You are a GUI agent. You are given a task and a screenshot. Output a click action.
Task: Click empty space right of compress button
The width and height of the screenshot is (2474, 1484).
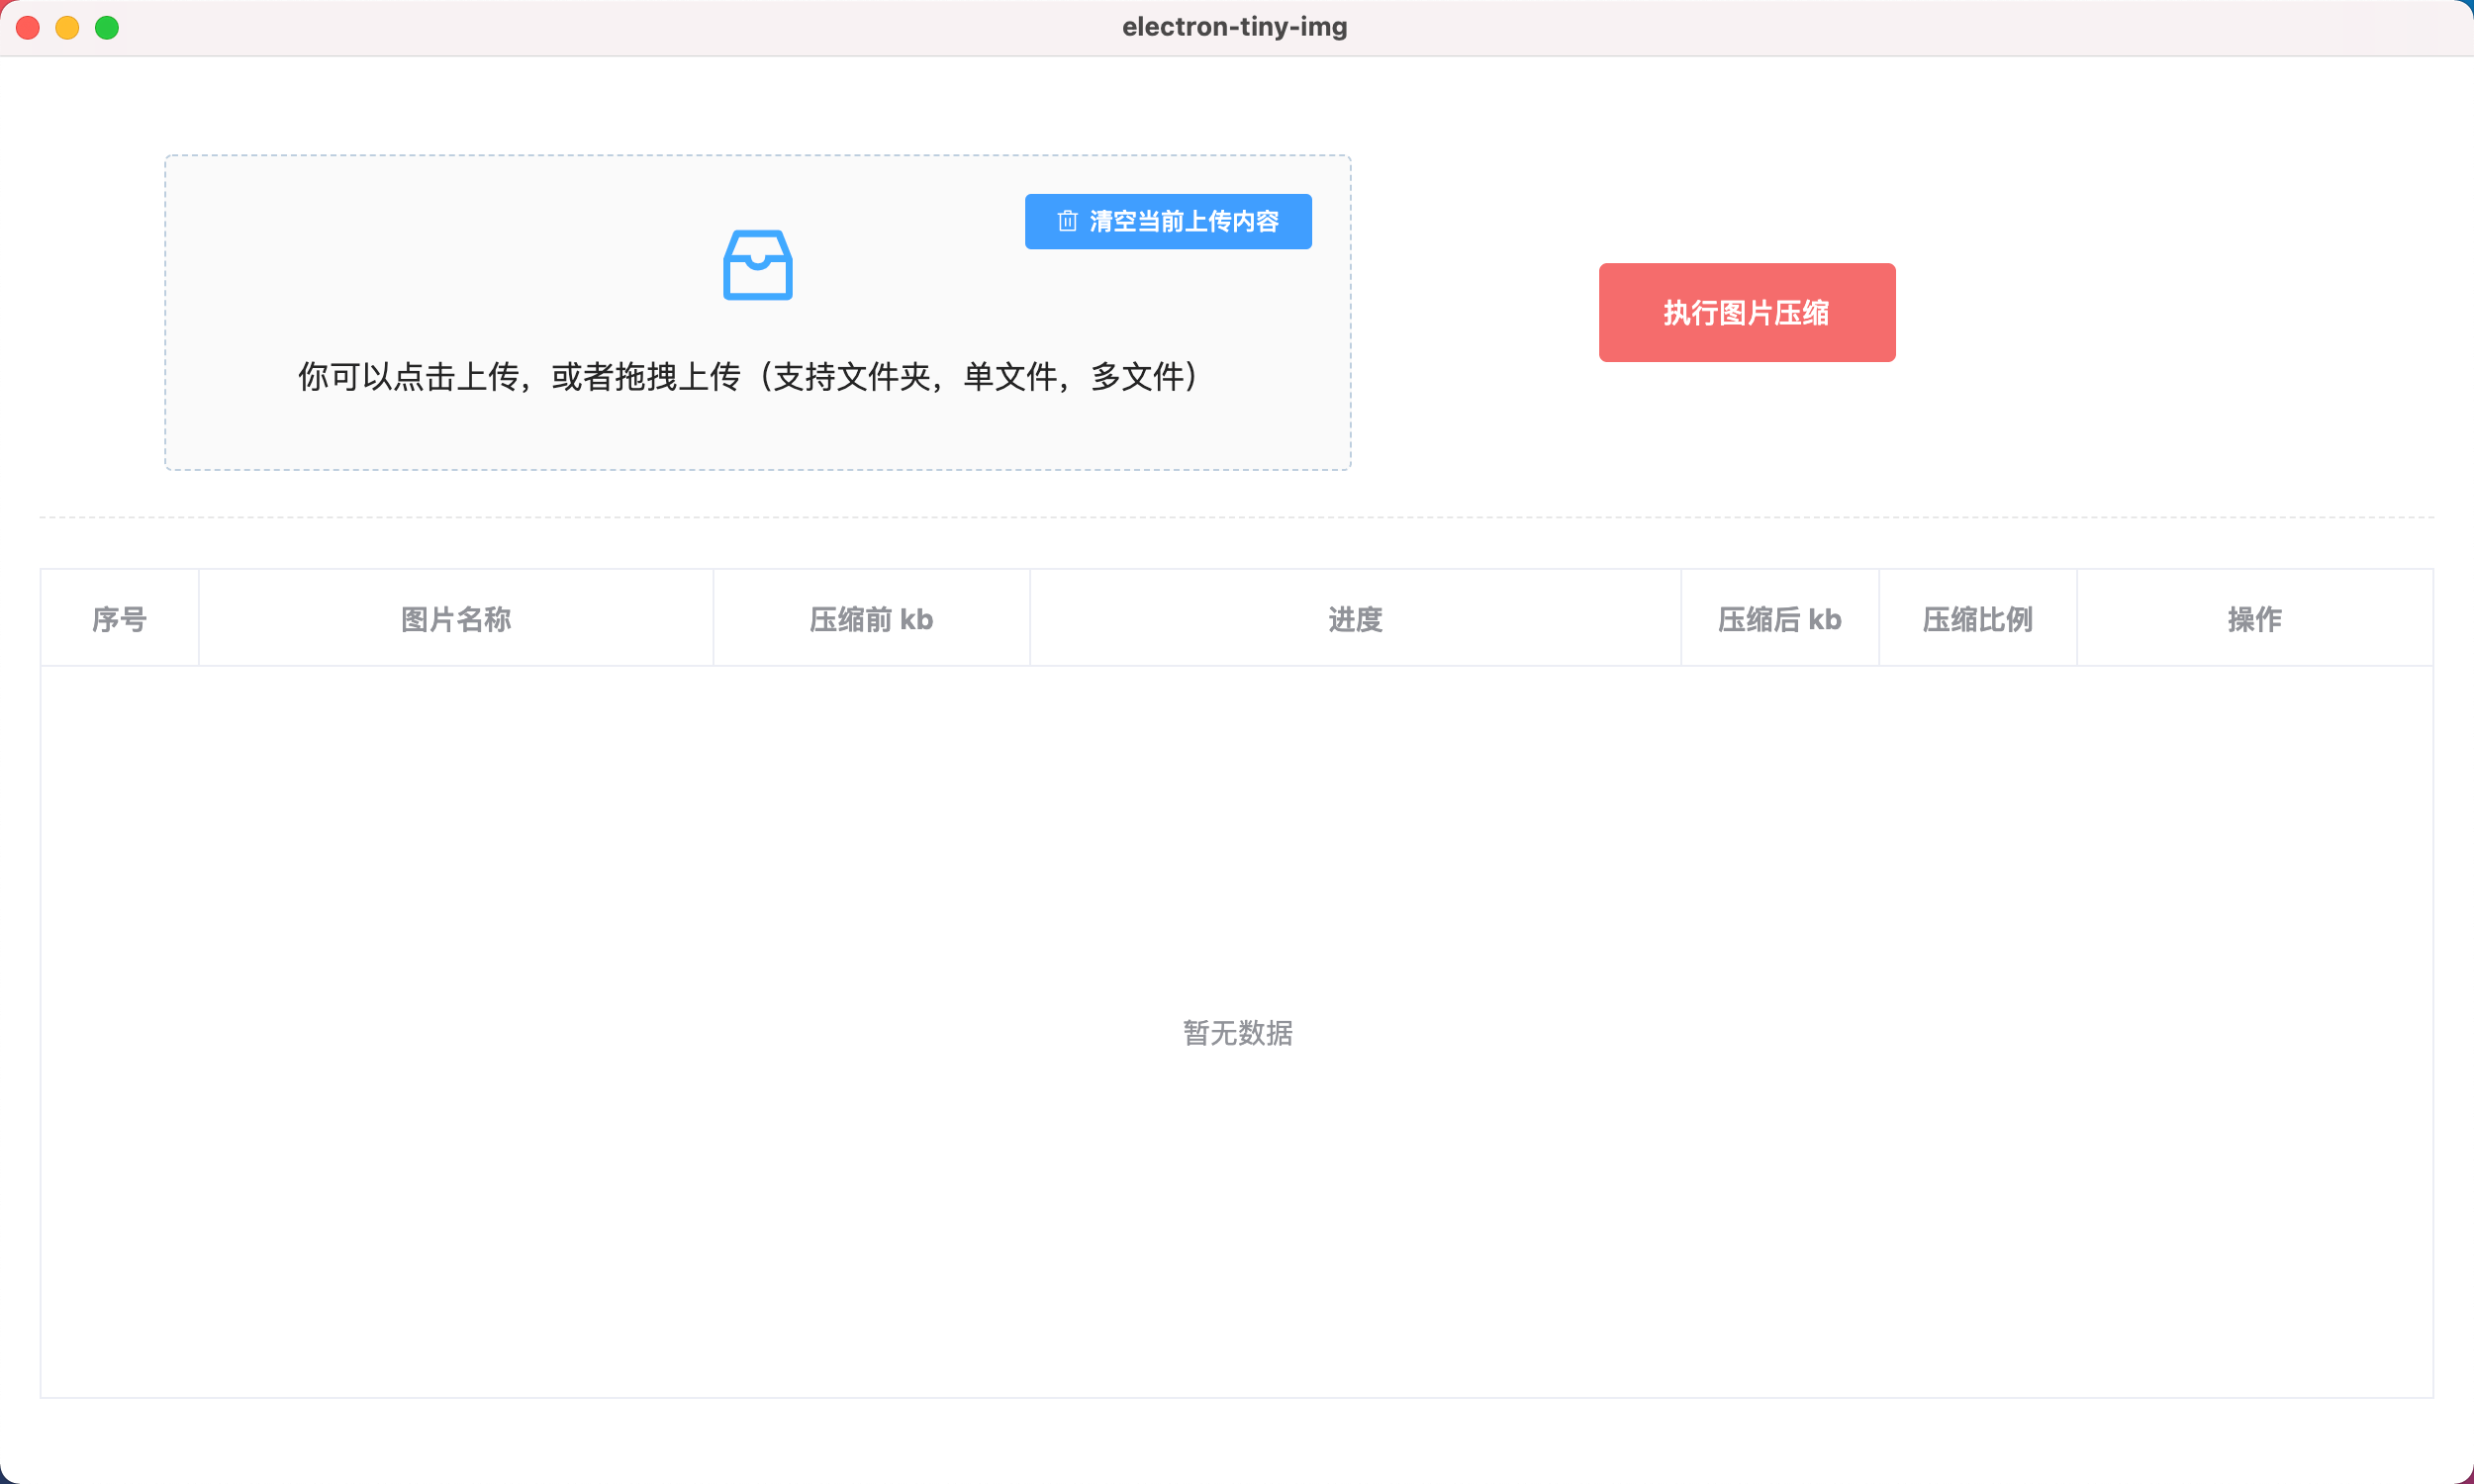tap(2150, 312)
